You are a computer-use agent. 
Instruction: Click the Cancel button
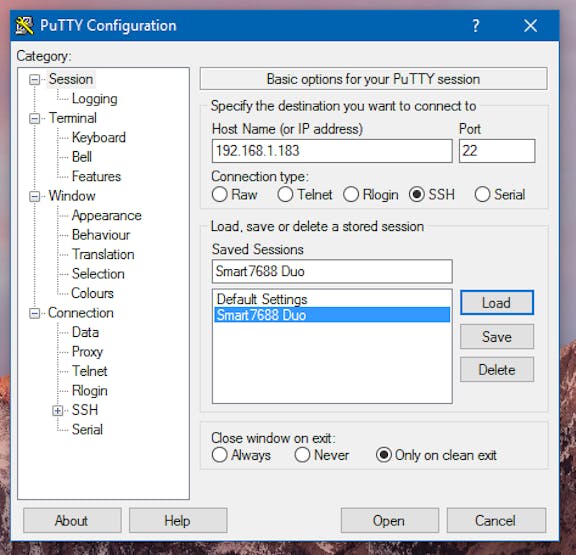tap(496, 520)
